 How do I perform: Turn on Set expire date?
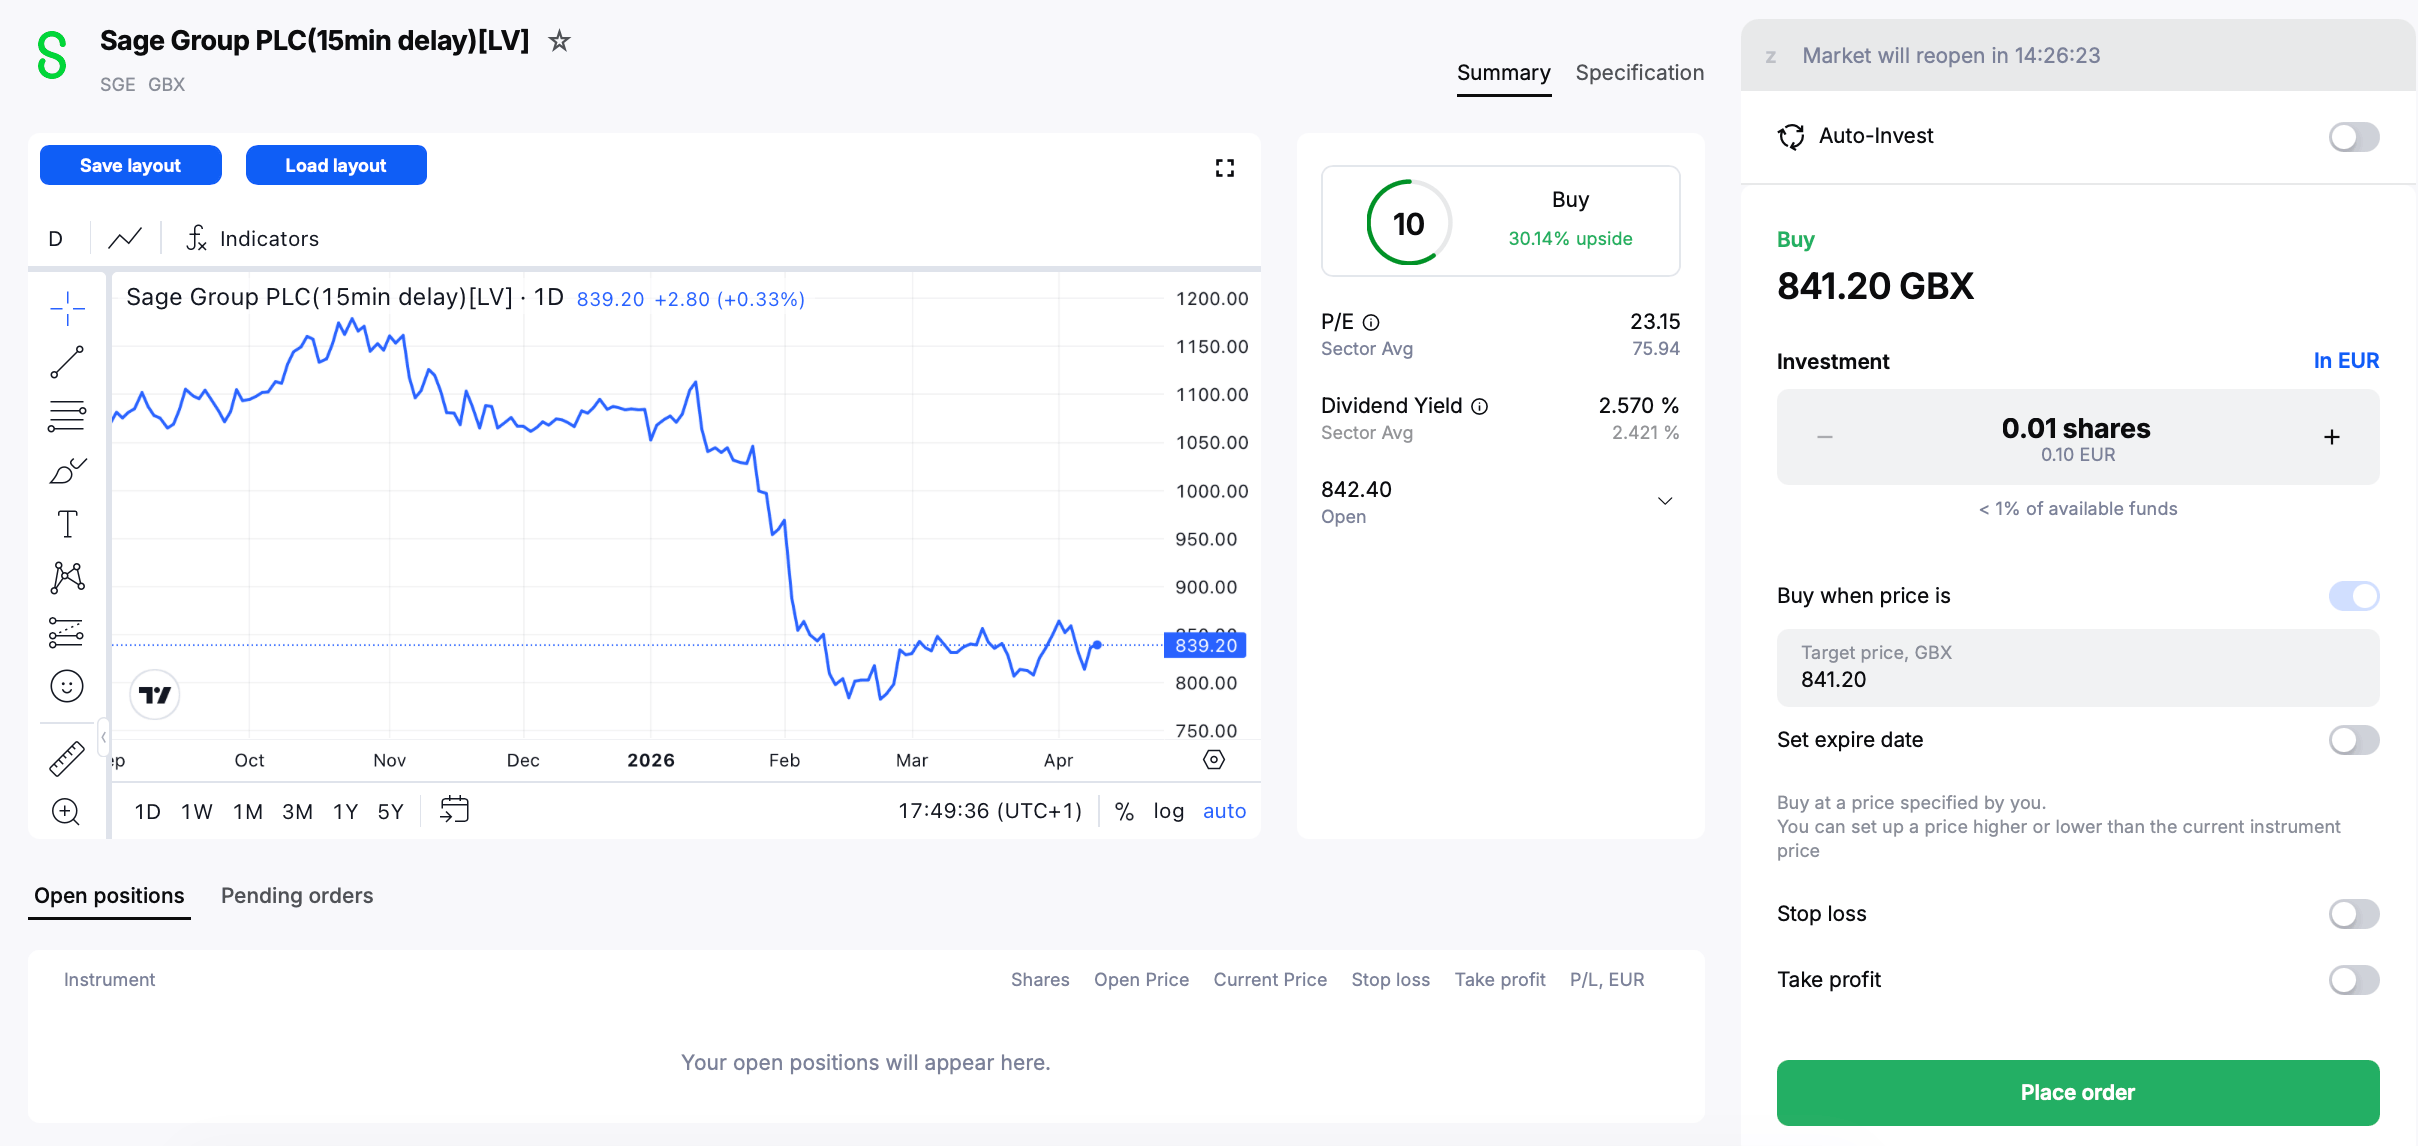coord(2353,740)
